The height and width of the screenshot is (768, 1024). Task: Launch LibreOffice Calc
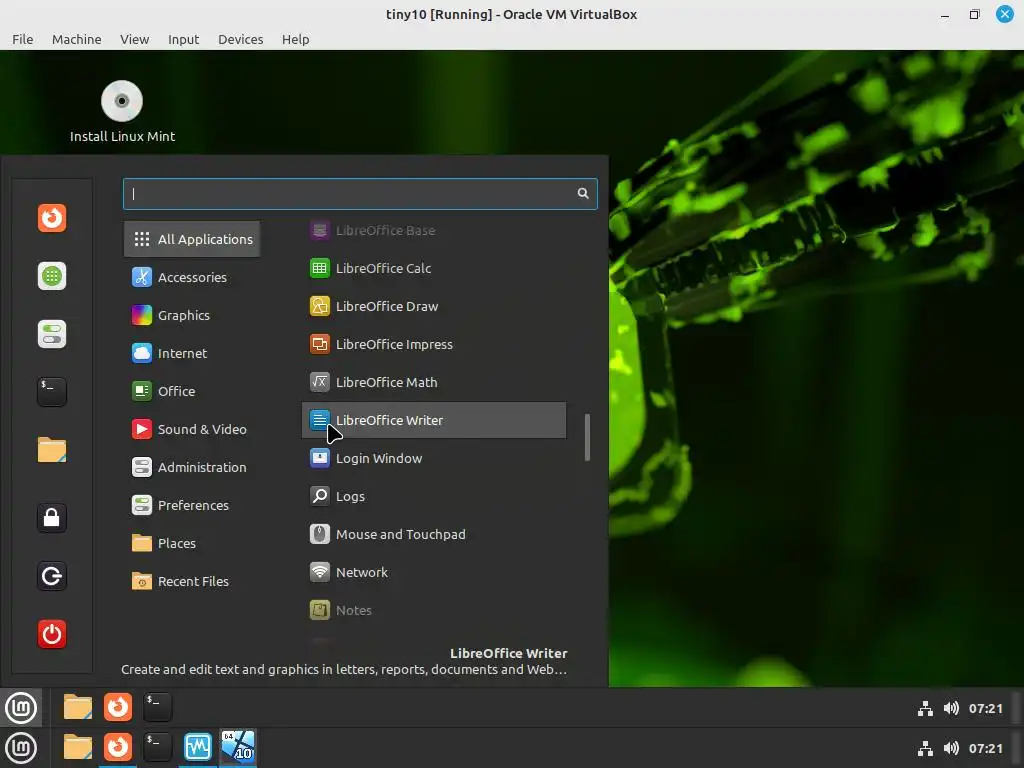tap(434, 268)
